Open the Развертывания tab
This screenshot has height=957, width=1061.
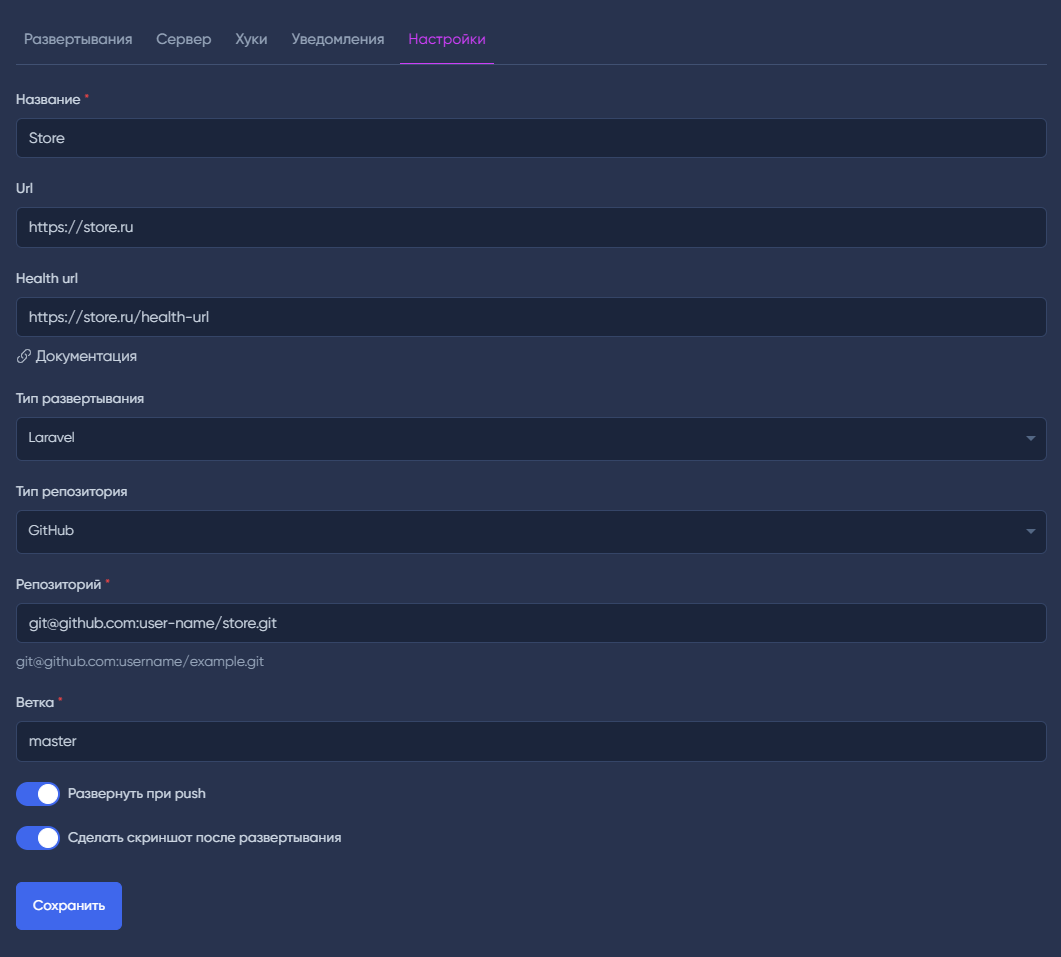78,39
